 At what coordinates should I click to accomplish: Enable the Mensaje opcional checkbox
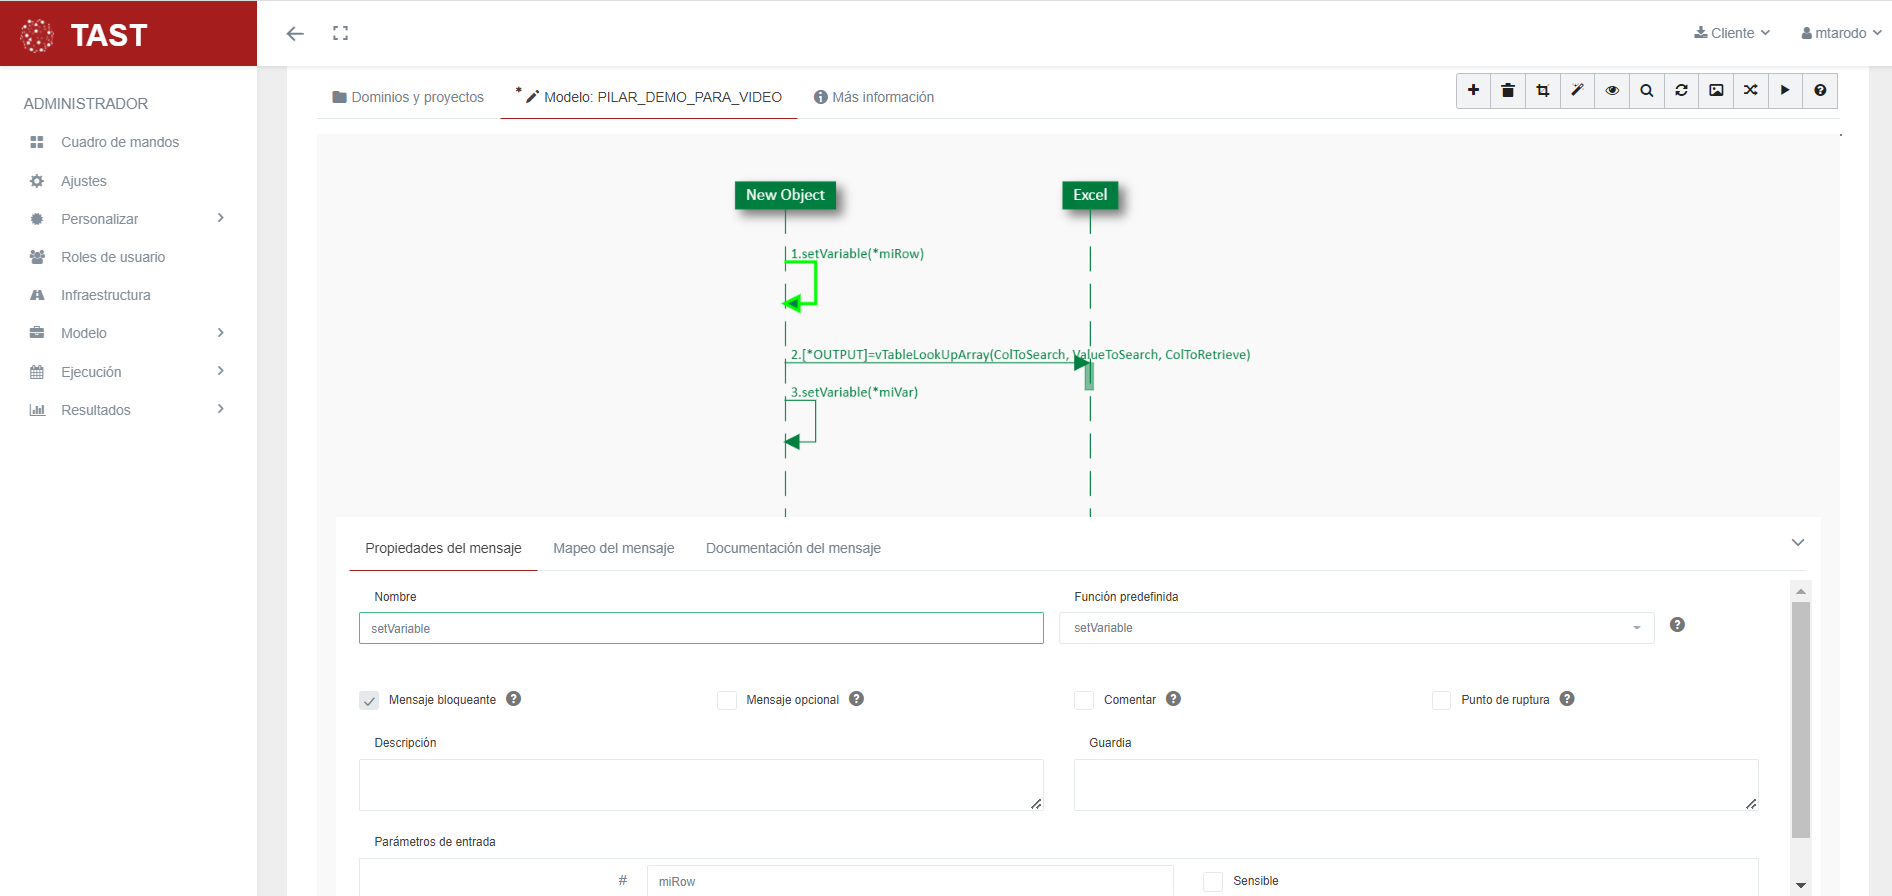point(727,700)
